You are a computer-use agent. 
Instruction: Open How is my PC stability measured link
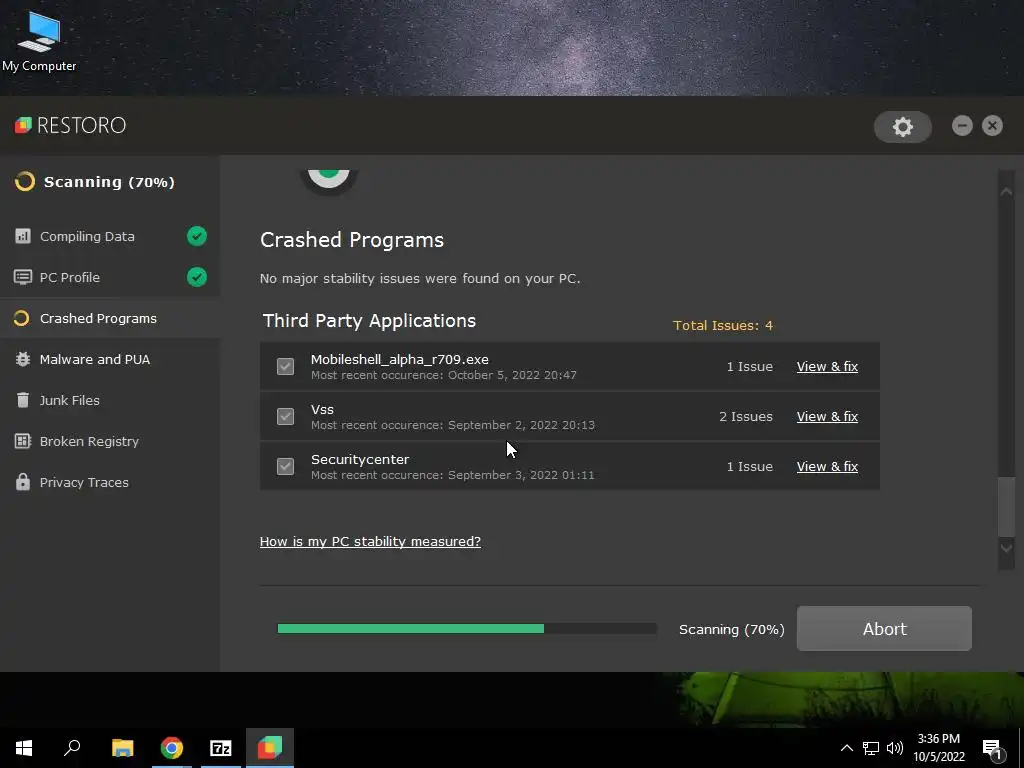coord(370,541)
